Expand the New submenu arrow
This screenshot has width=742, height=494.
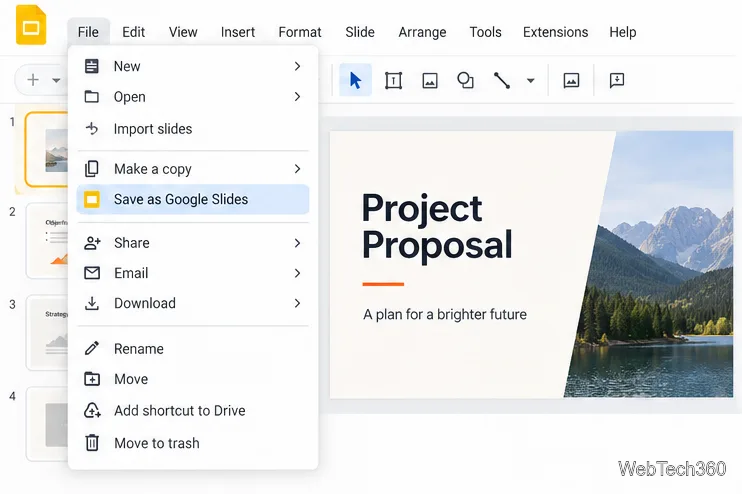coord(297,66)
